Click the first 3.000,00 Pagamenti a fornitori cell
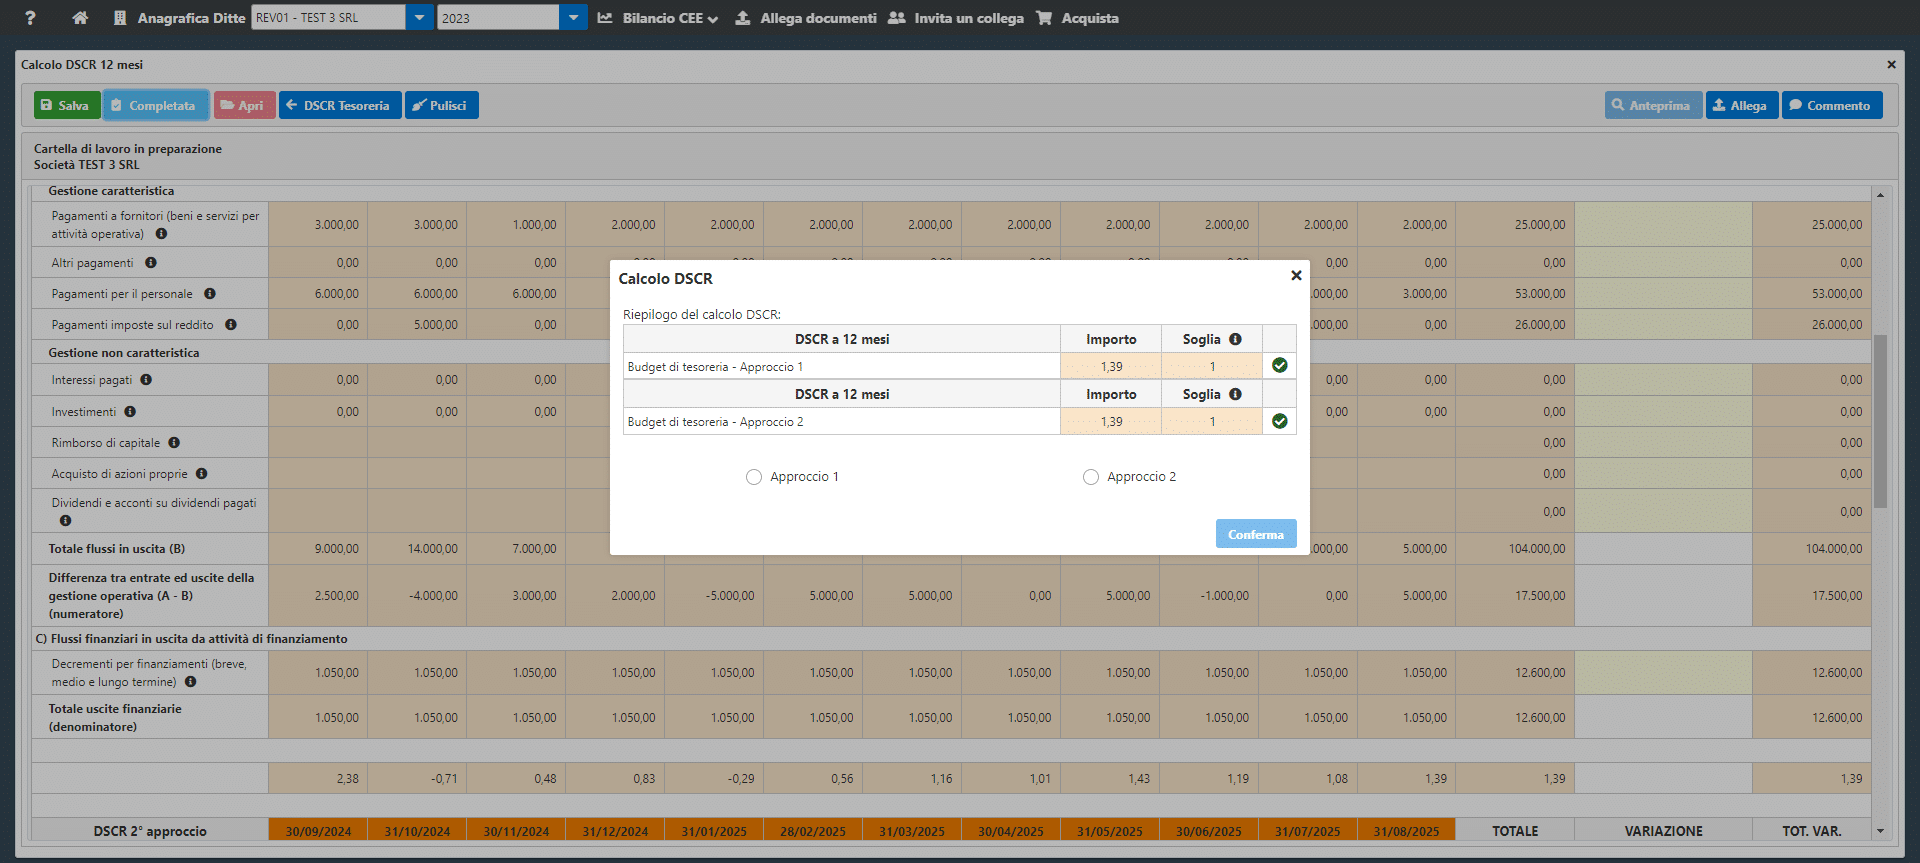The height and width of the screenshot is (863, 1920). click(318, 225)
